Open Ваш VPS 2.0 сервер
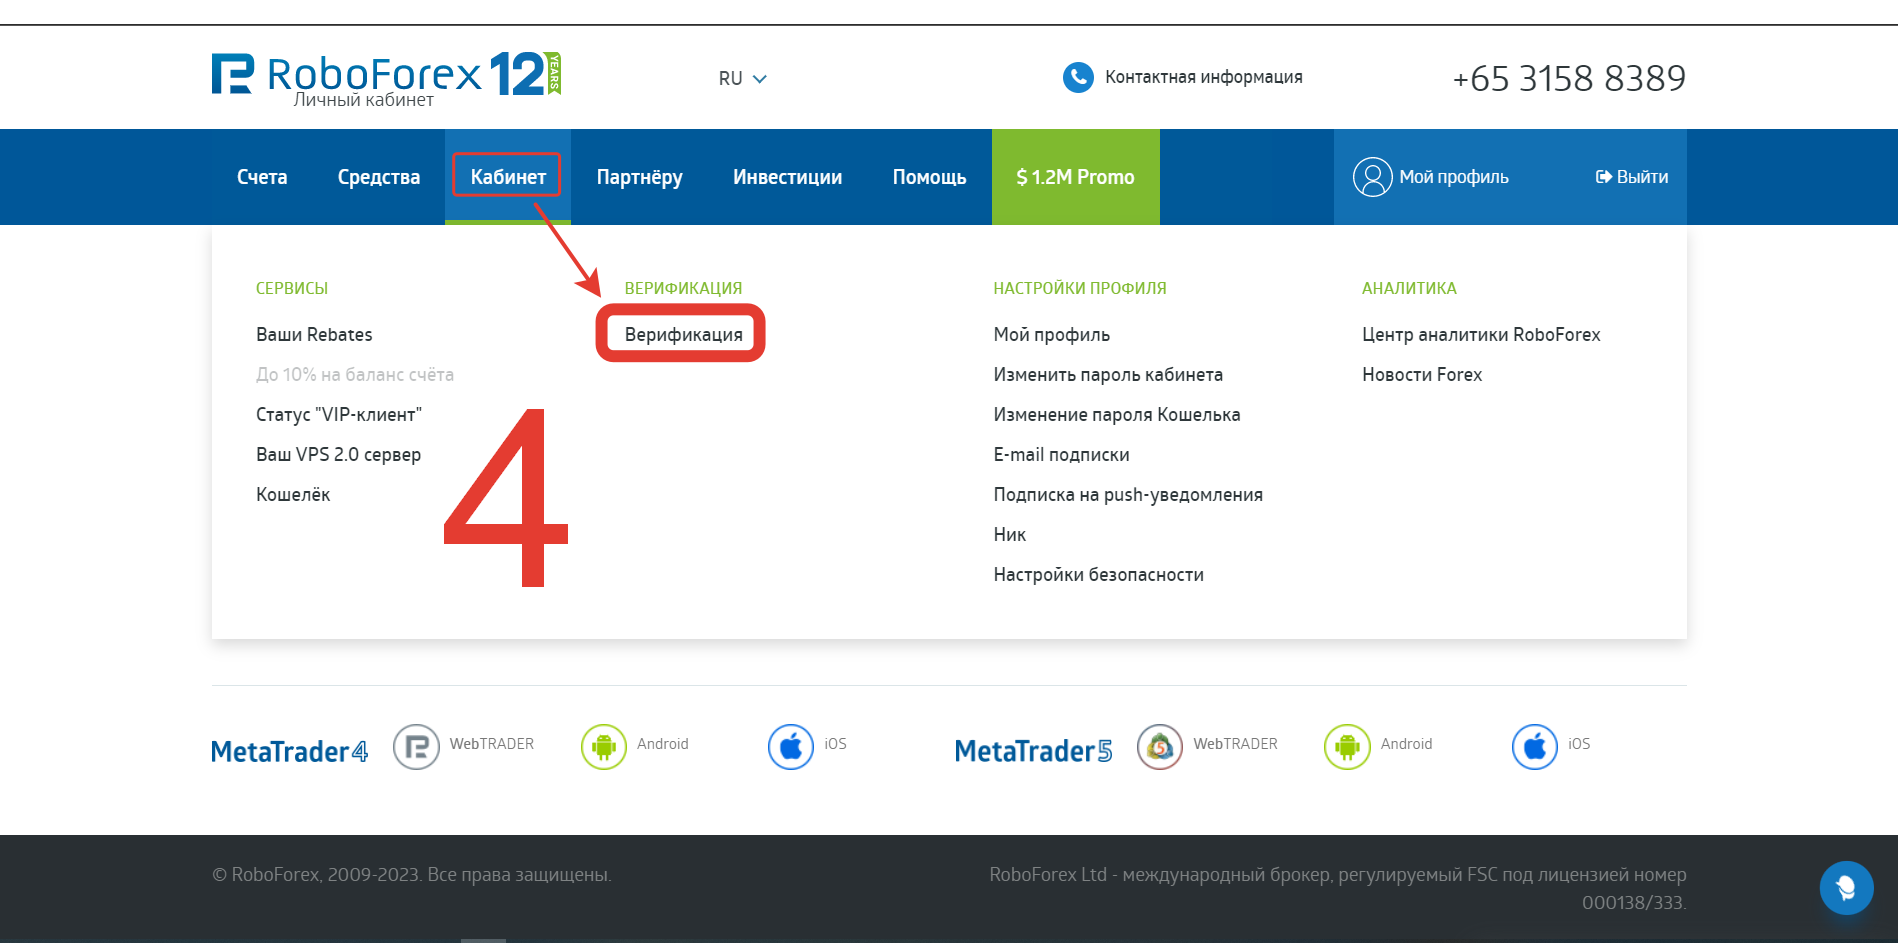1898x943 pixels. point(338,455)
